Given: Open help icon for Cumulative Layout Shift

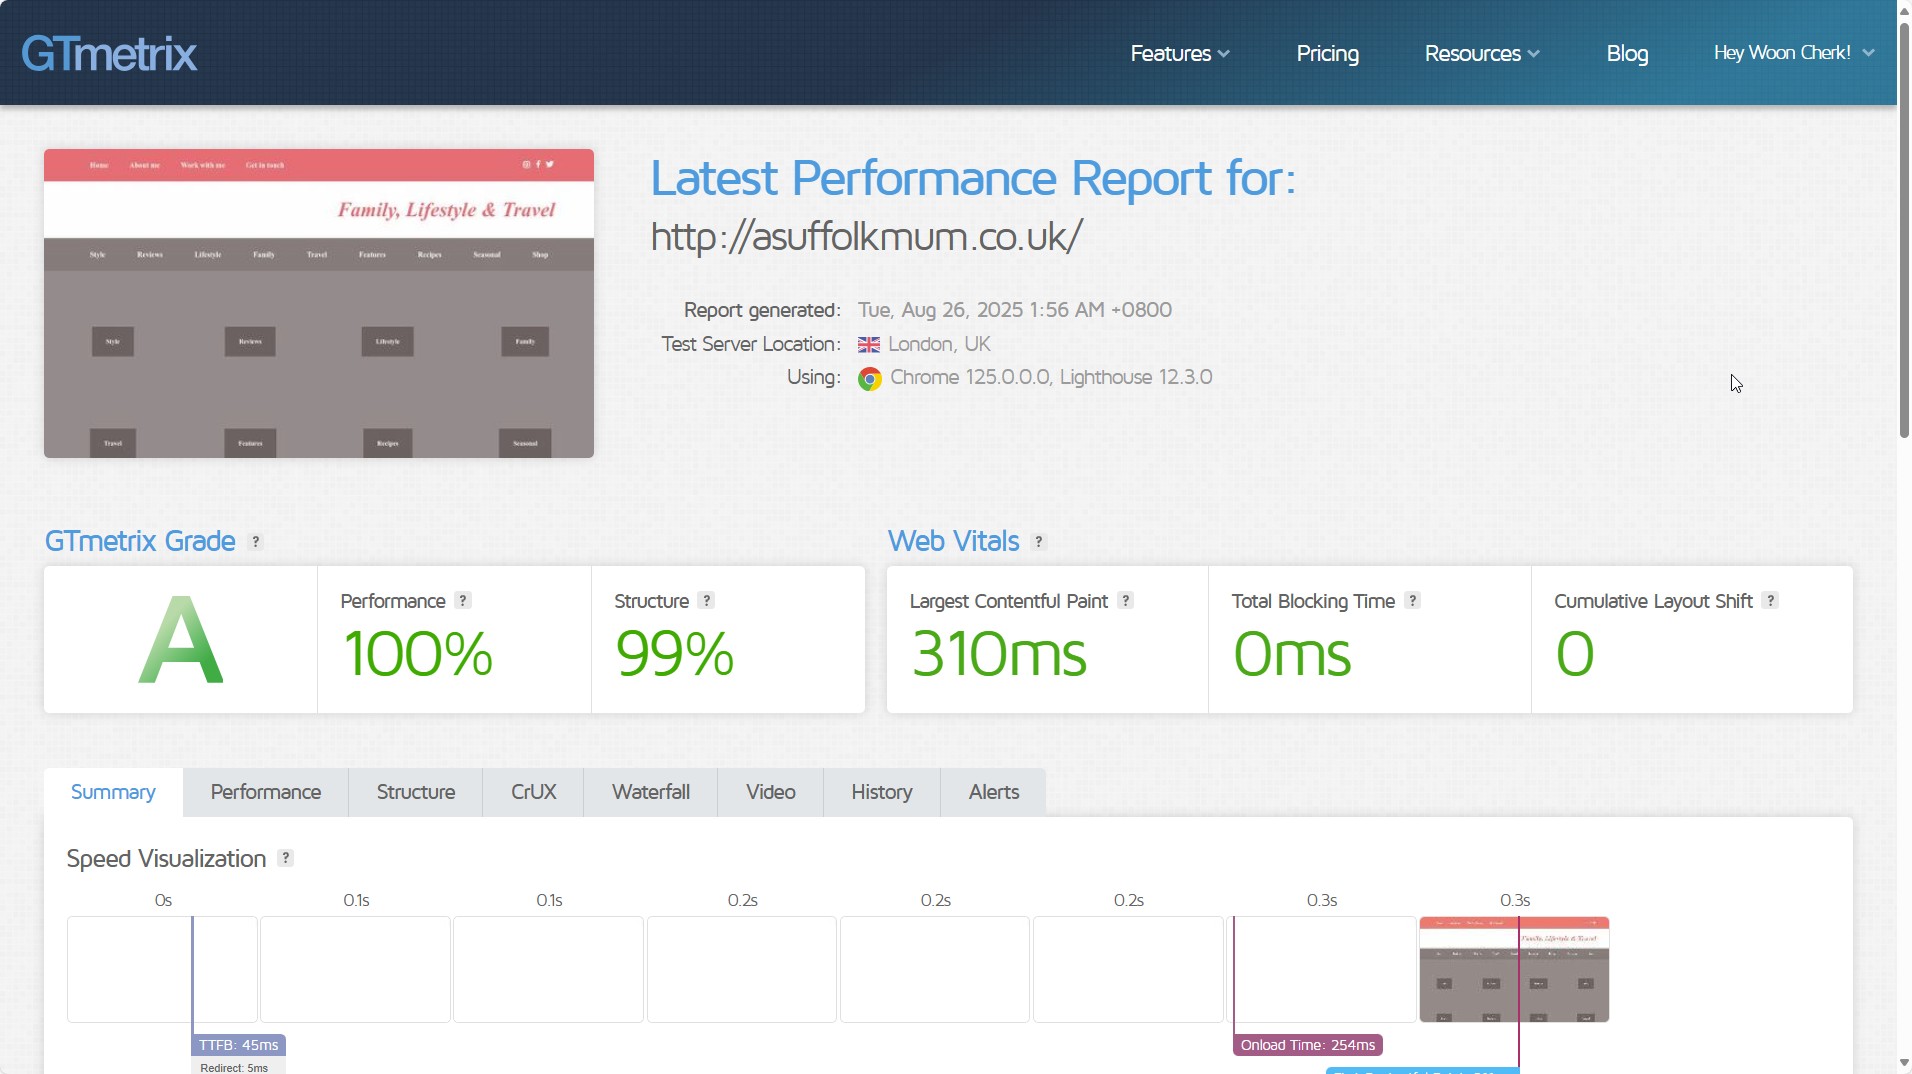Looking at the screenshot, I should (1770, 600).
